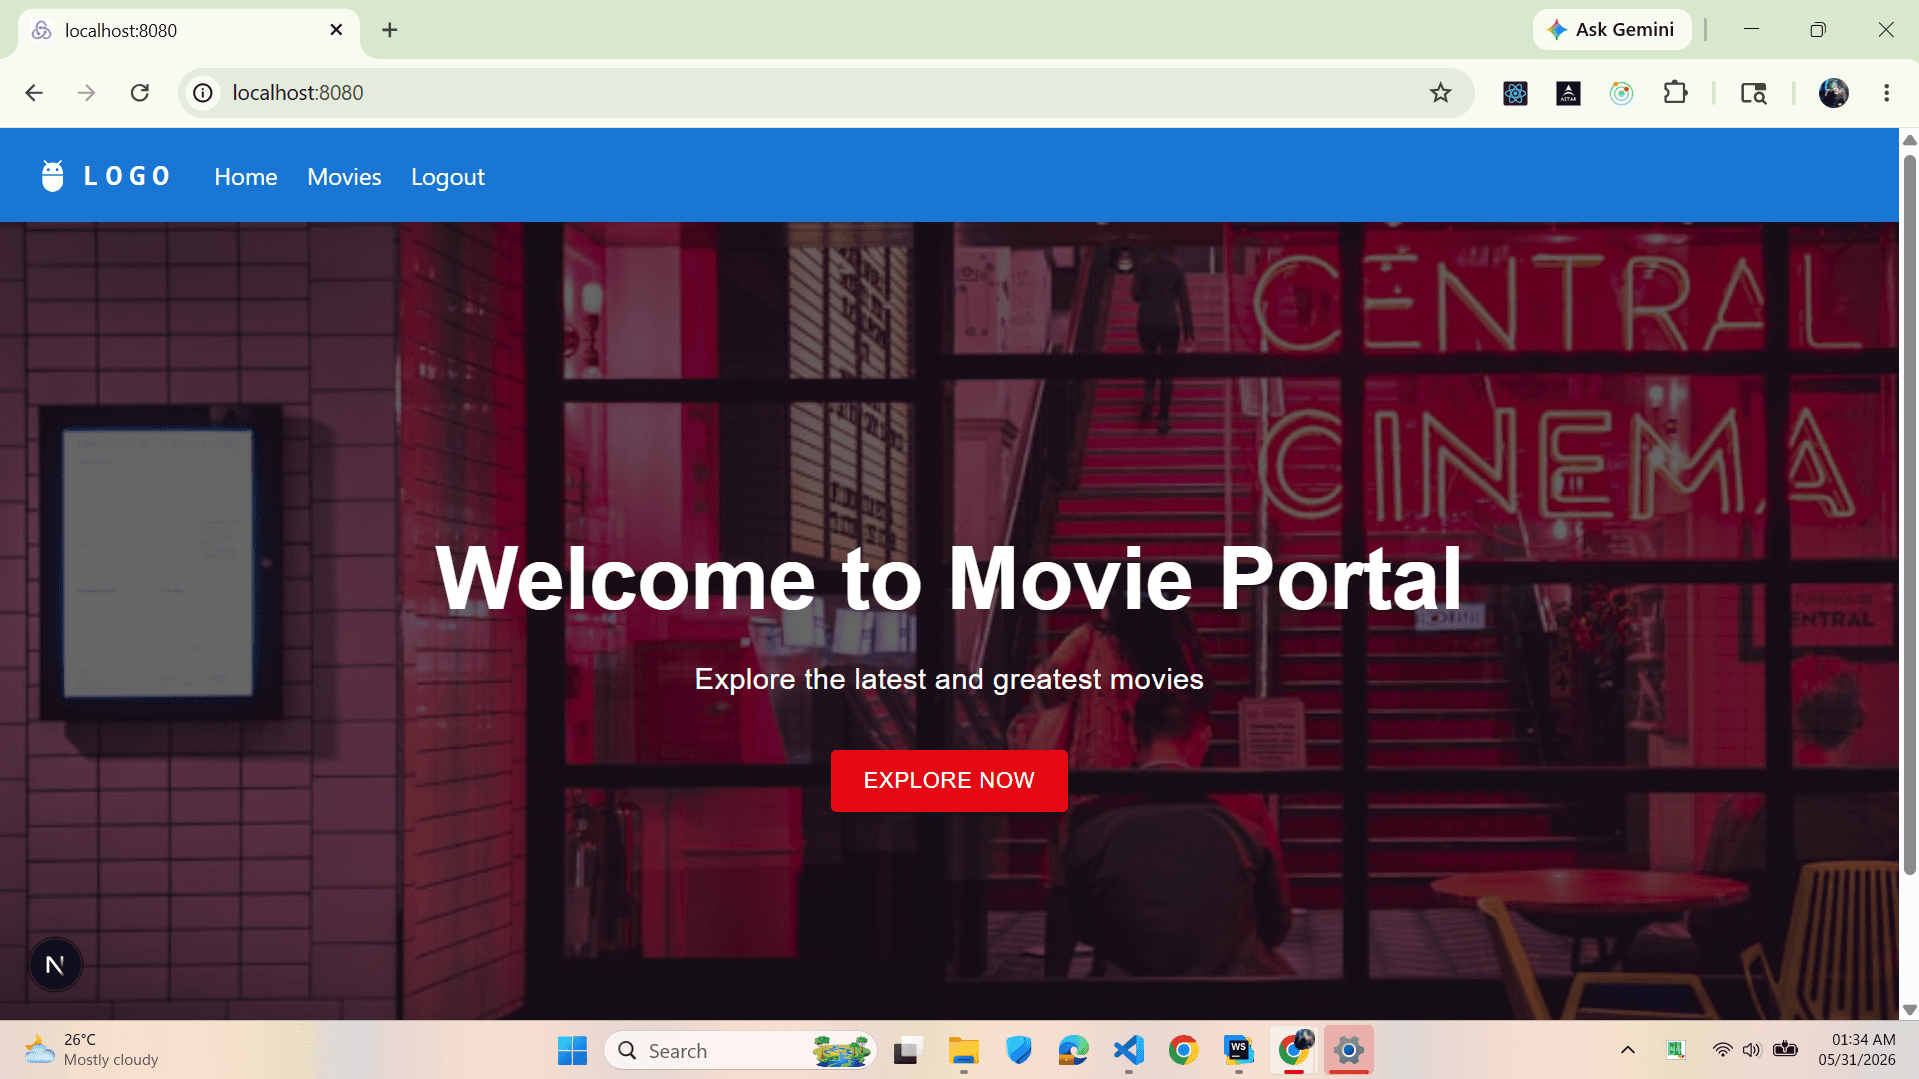The image size is (1919, 1079).
Task: Open File Explorer from taskbar
Action: click(964, 1050)
